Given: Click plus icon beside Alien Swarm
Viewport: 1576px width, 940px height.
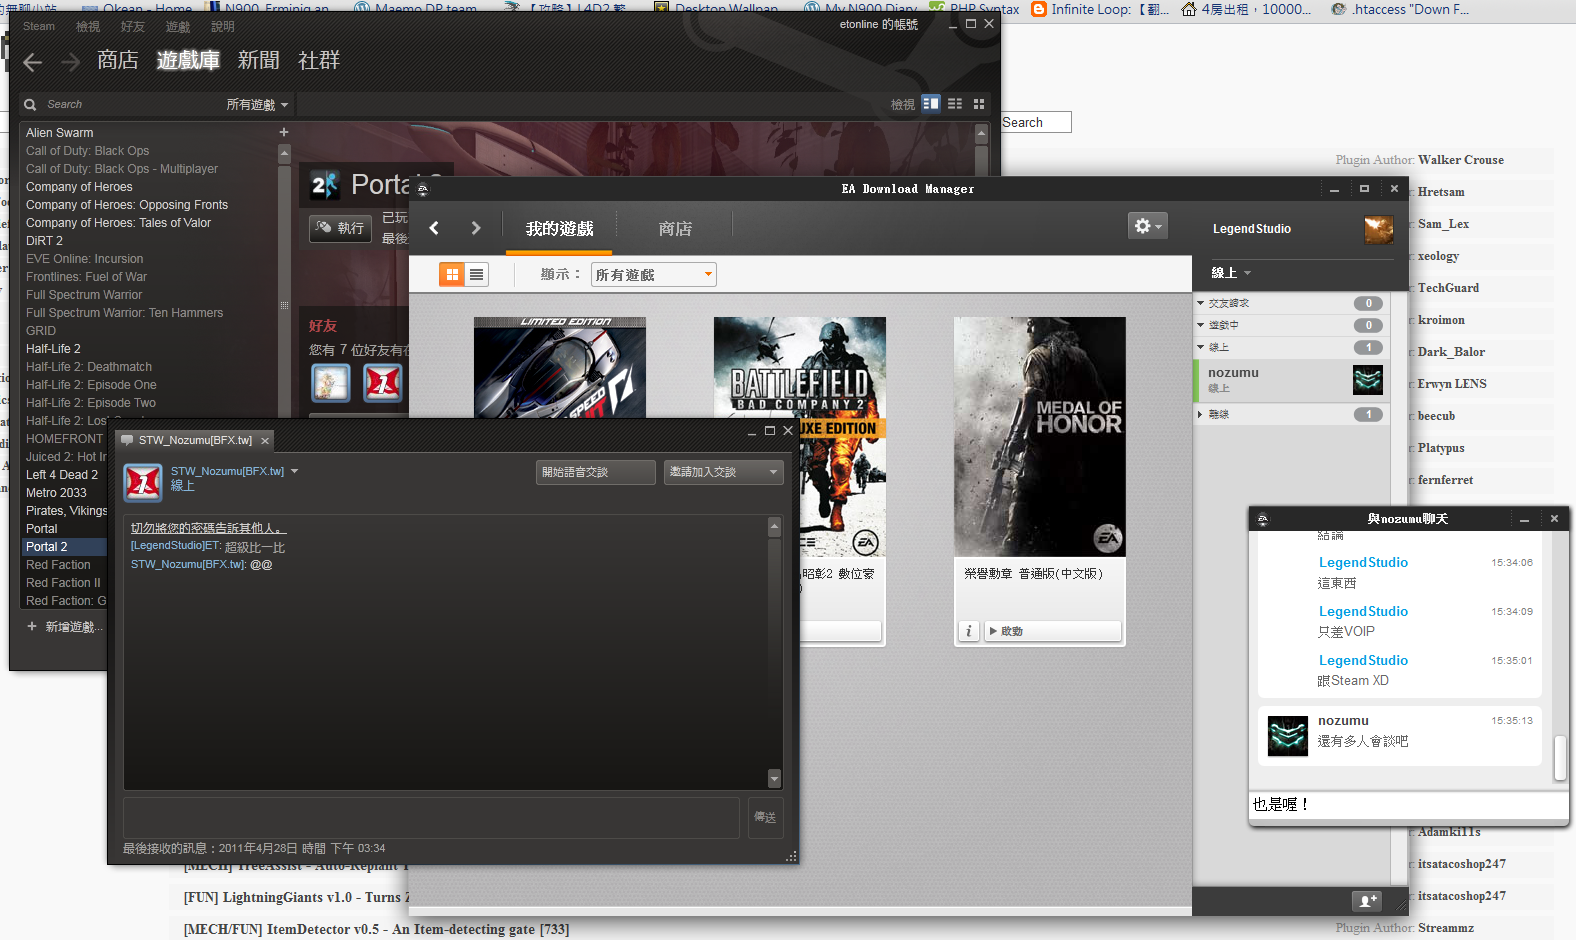Looking at the screenshot, I should 284,132.
